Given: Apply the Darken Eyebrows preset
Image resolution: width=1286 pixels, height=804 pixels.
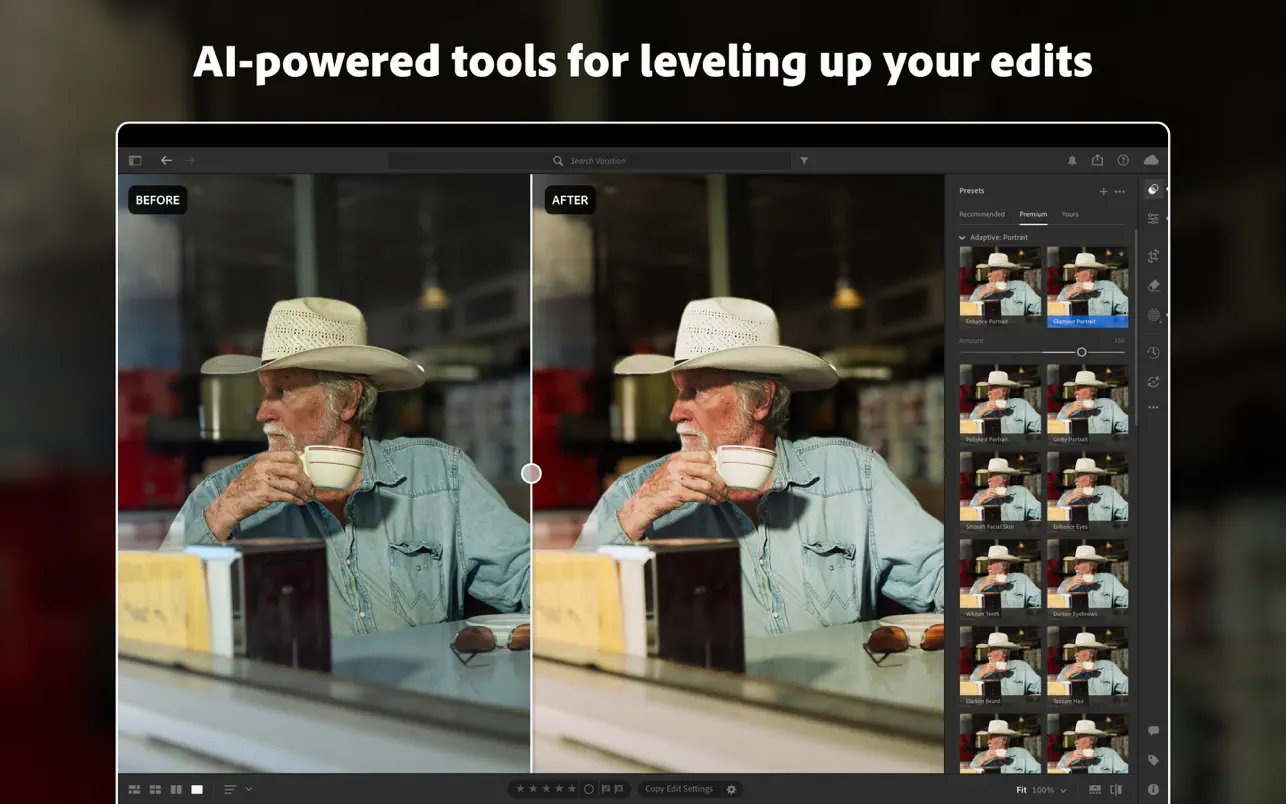Looking at the screenshot, I should (1087, 579).
